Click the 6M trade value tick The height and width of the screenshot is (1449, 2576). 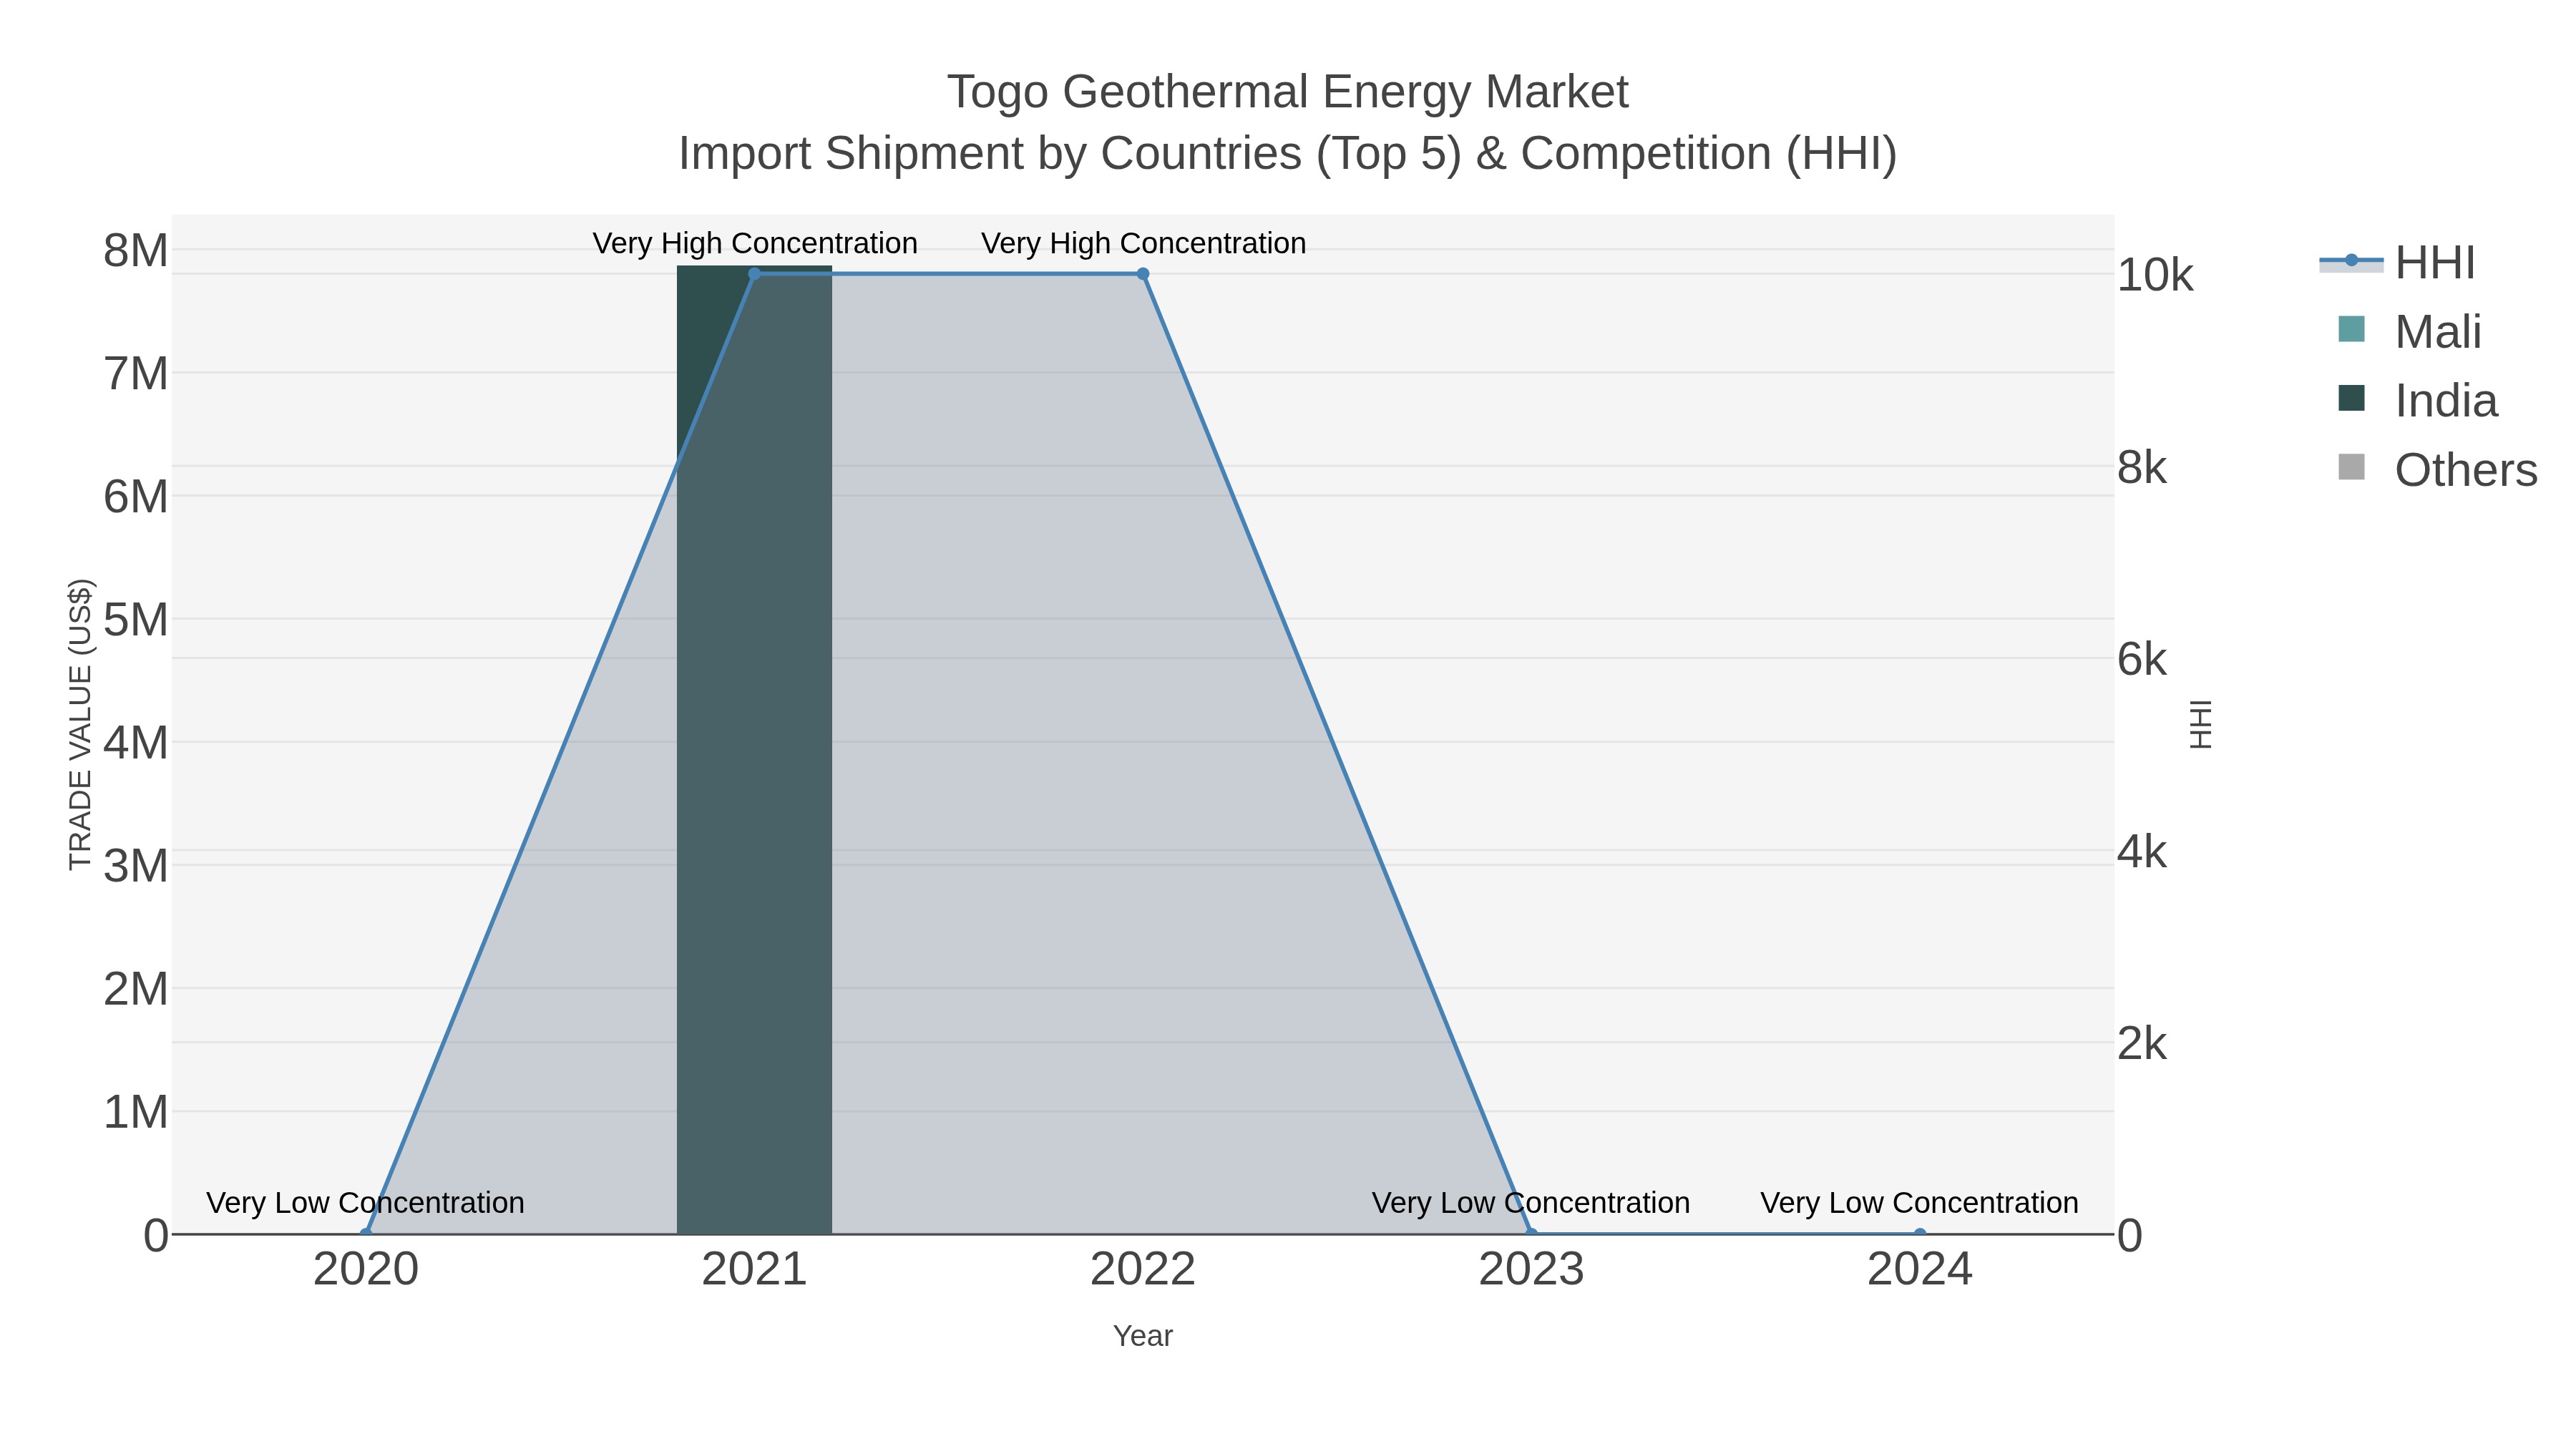(136, 497)
